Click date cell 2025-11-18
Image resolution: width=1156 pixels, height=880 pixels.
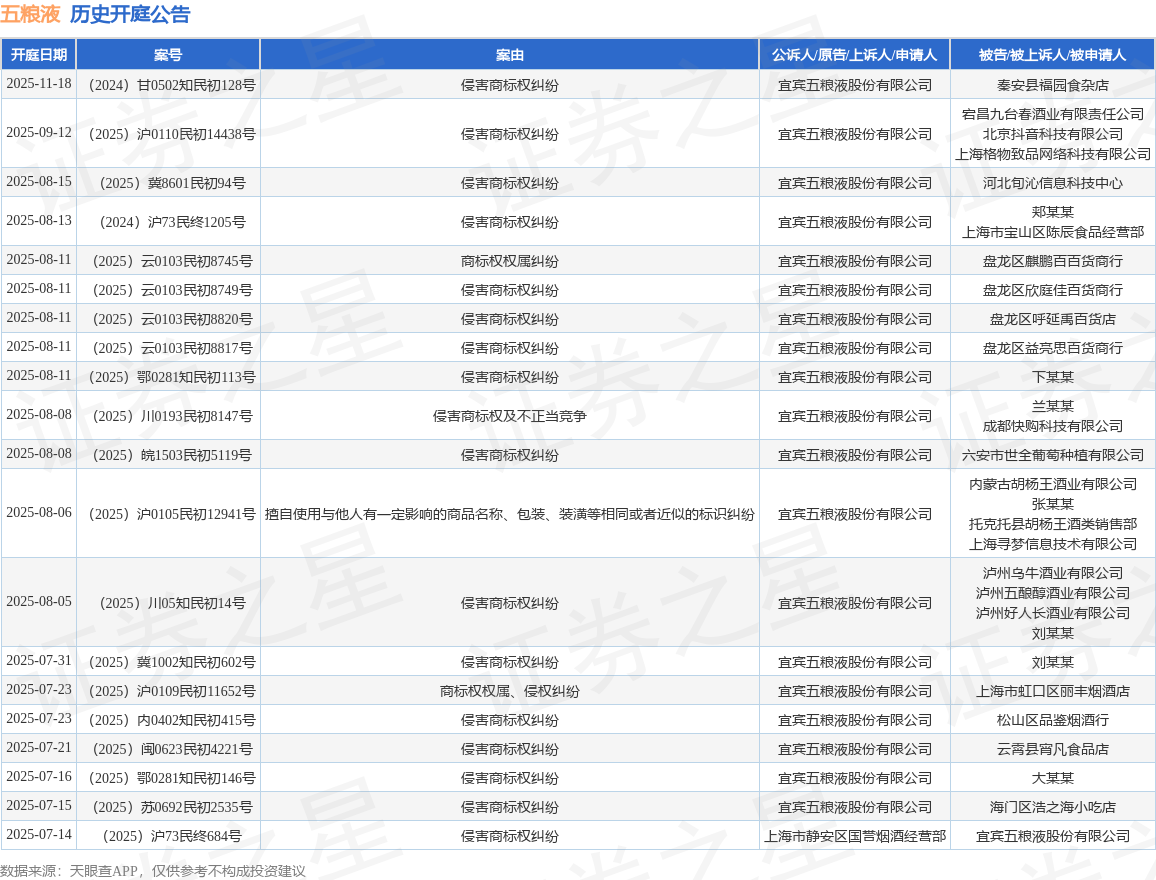click(x=39, y=84)
